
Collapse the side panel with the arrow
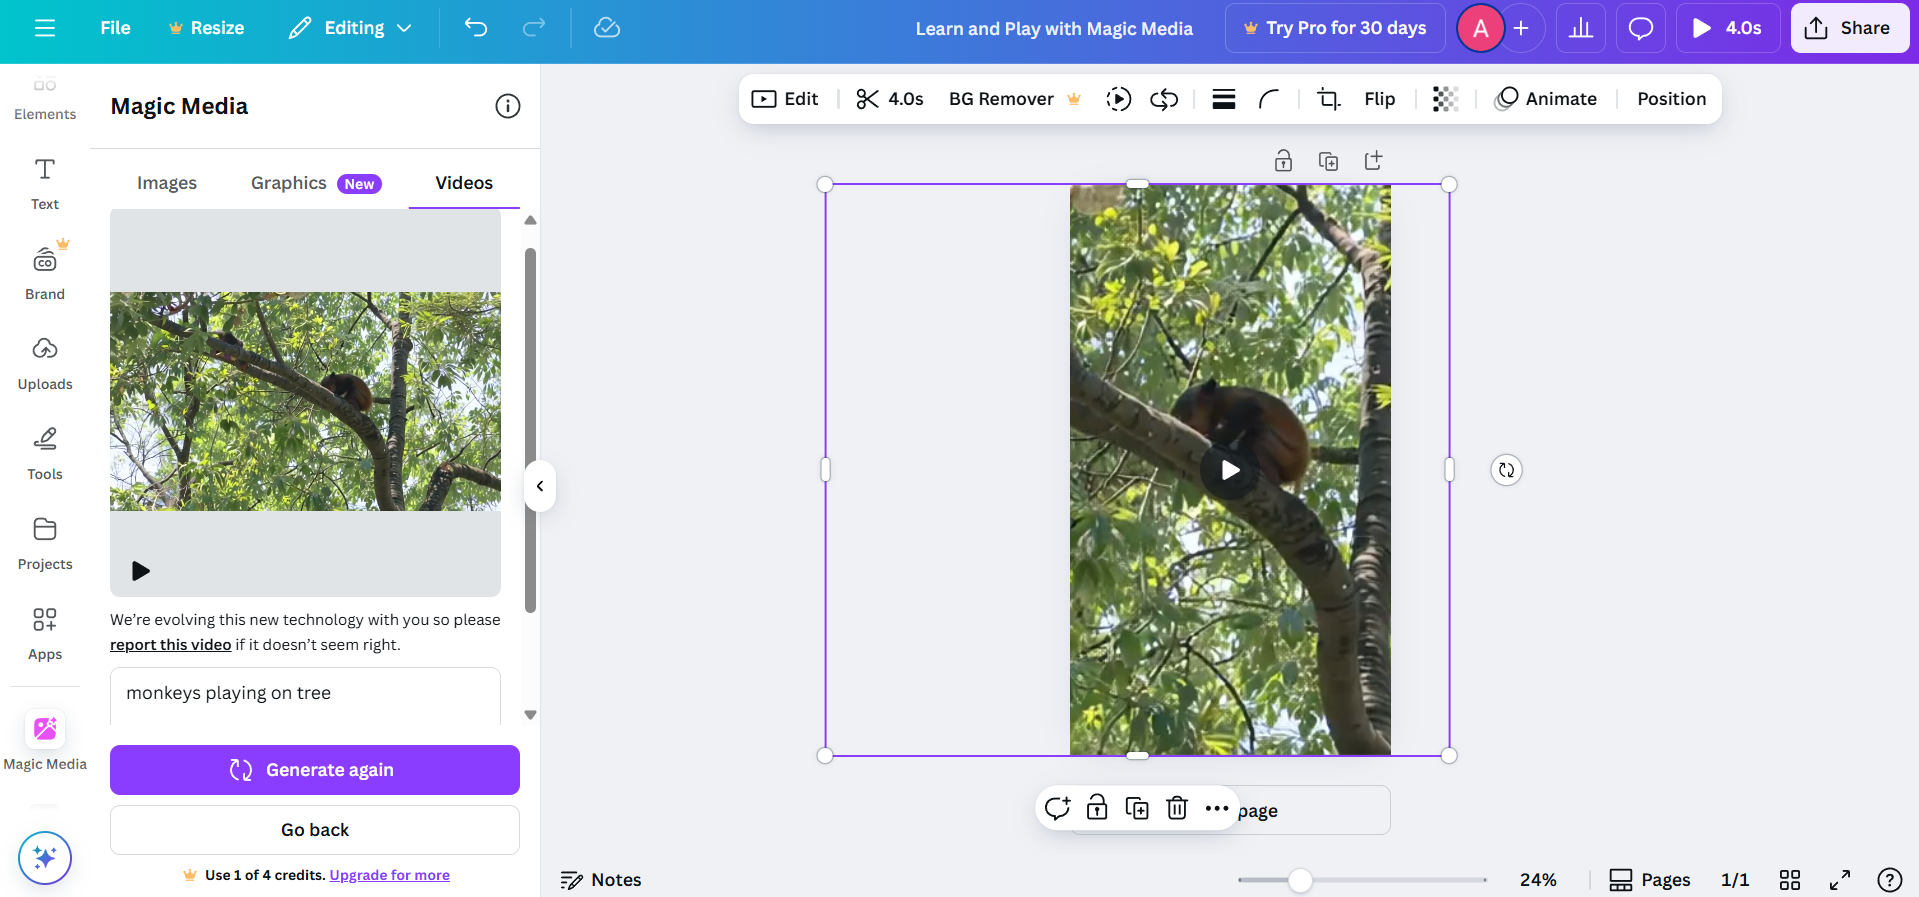tap(540, 486)
